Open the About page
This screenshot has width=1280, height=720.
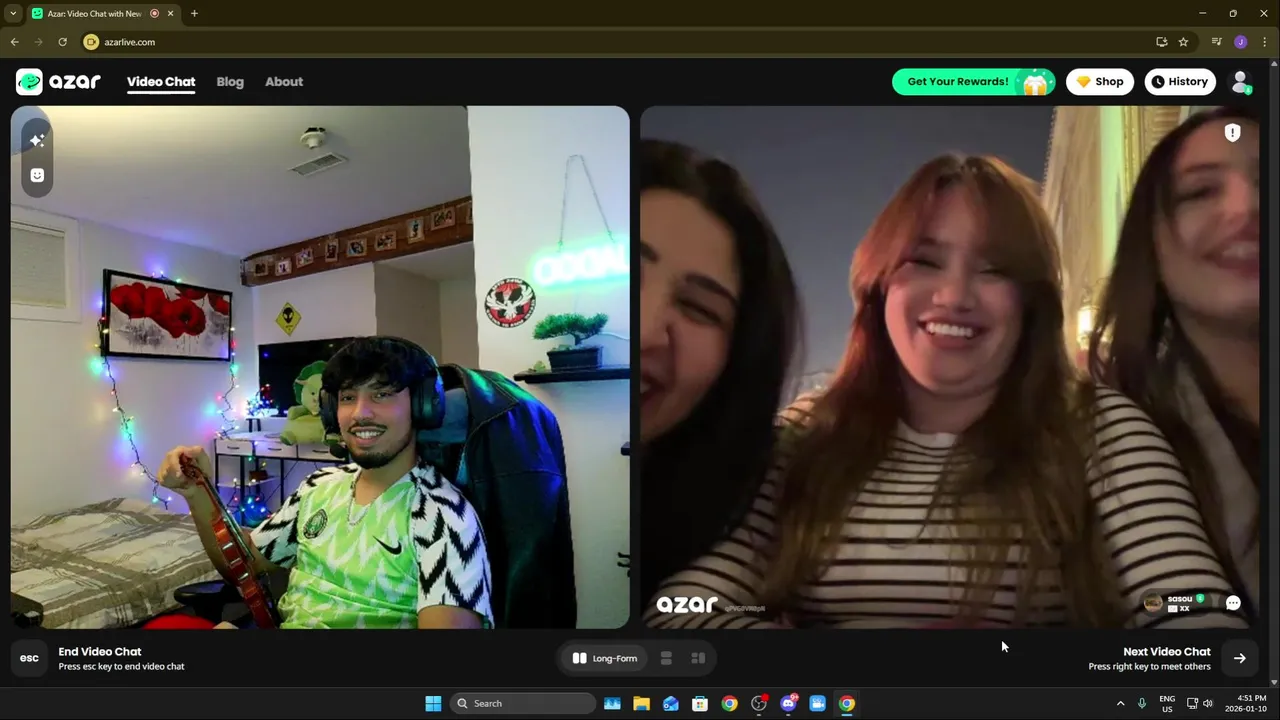tap(284, 82)
